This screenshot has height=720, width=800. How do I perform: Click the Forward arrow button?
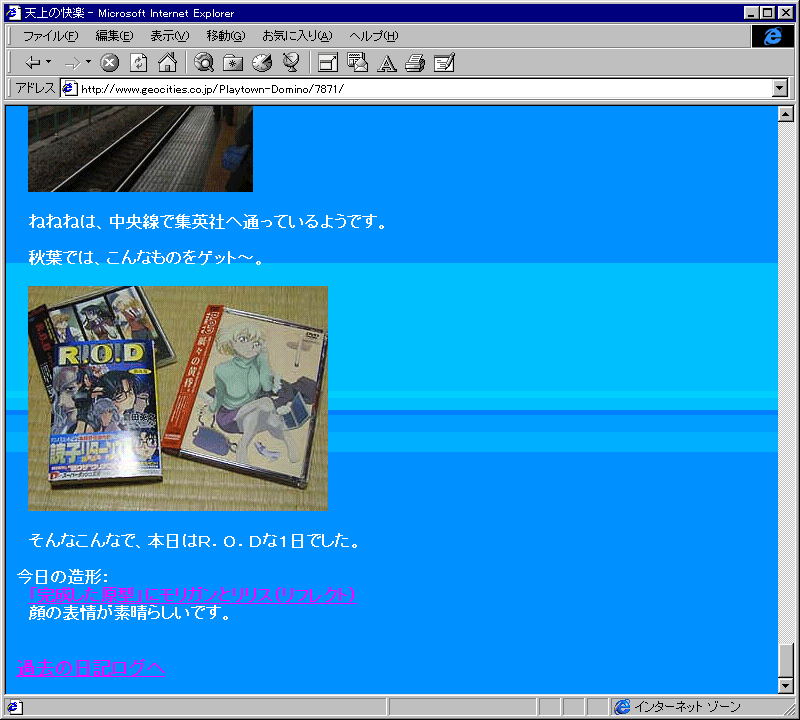[72, 63]
